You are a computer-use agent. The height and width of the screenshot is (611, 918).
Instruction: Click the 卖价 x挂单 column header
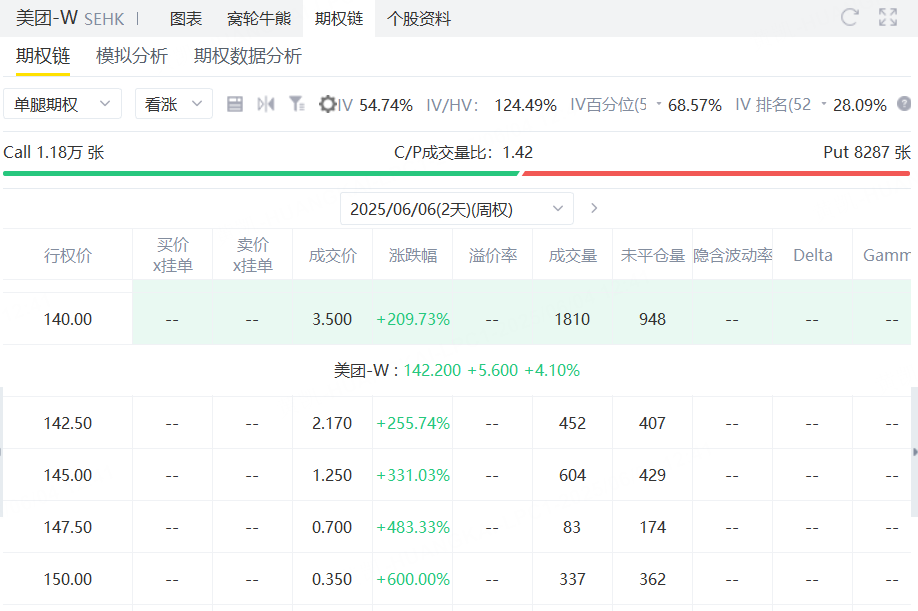(x=253, y=255)
